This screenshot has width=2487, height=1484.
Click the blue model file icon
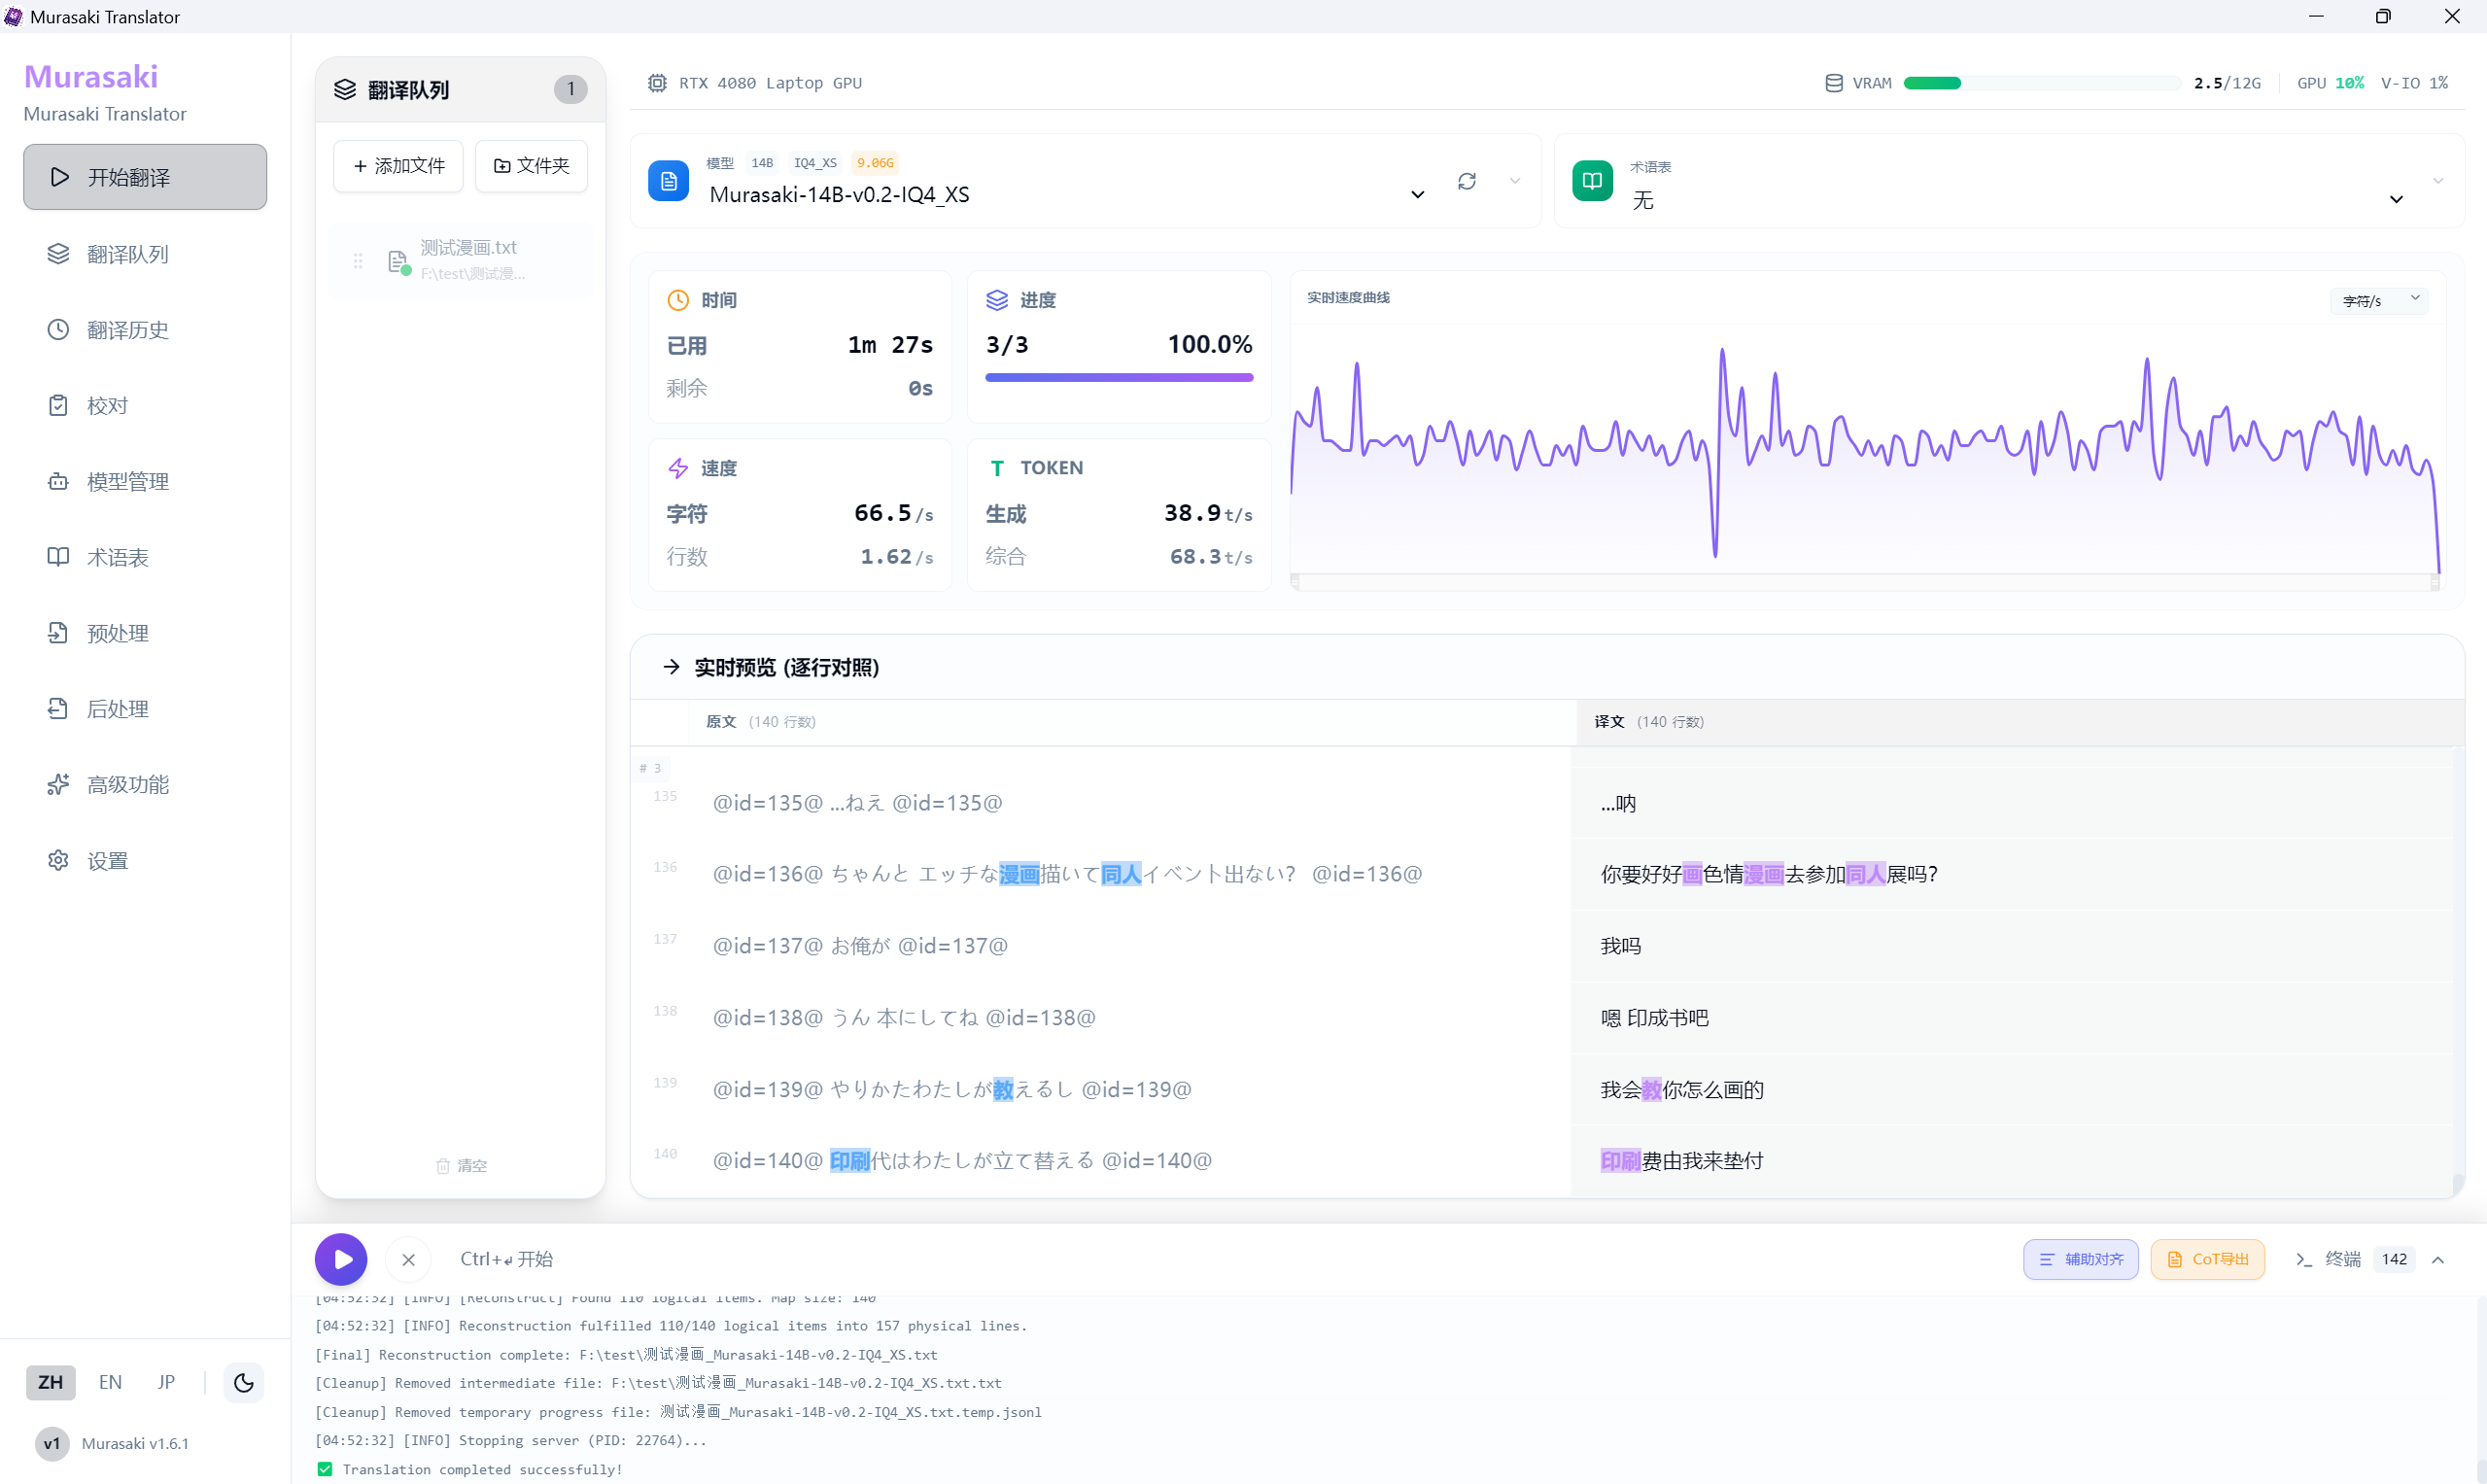[x=668, y=181]
